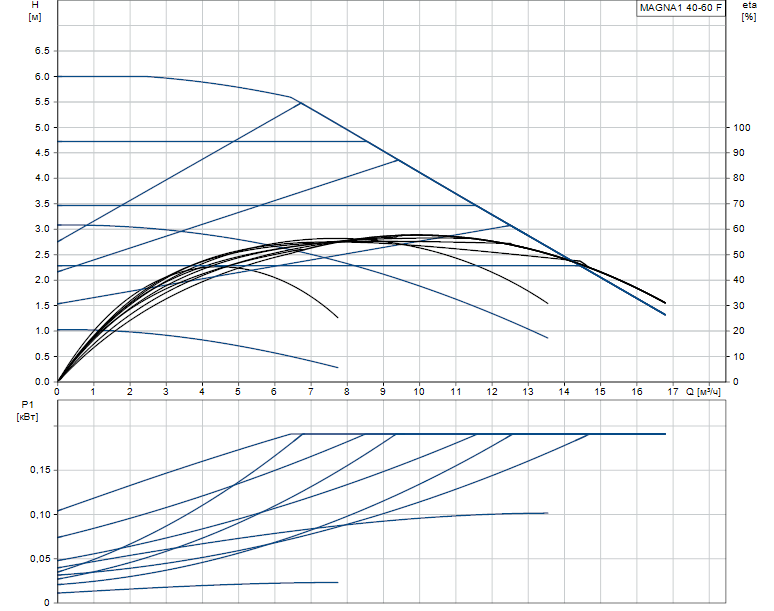Pick the 11 label on the flow axis
Image resolution: width=774 pixels, height=611 pixels.
point(456,392)
